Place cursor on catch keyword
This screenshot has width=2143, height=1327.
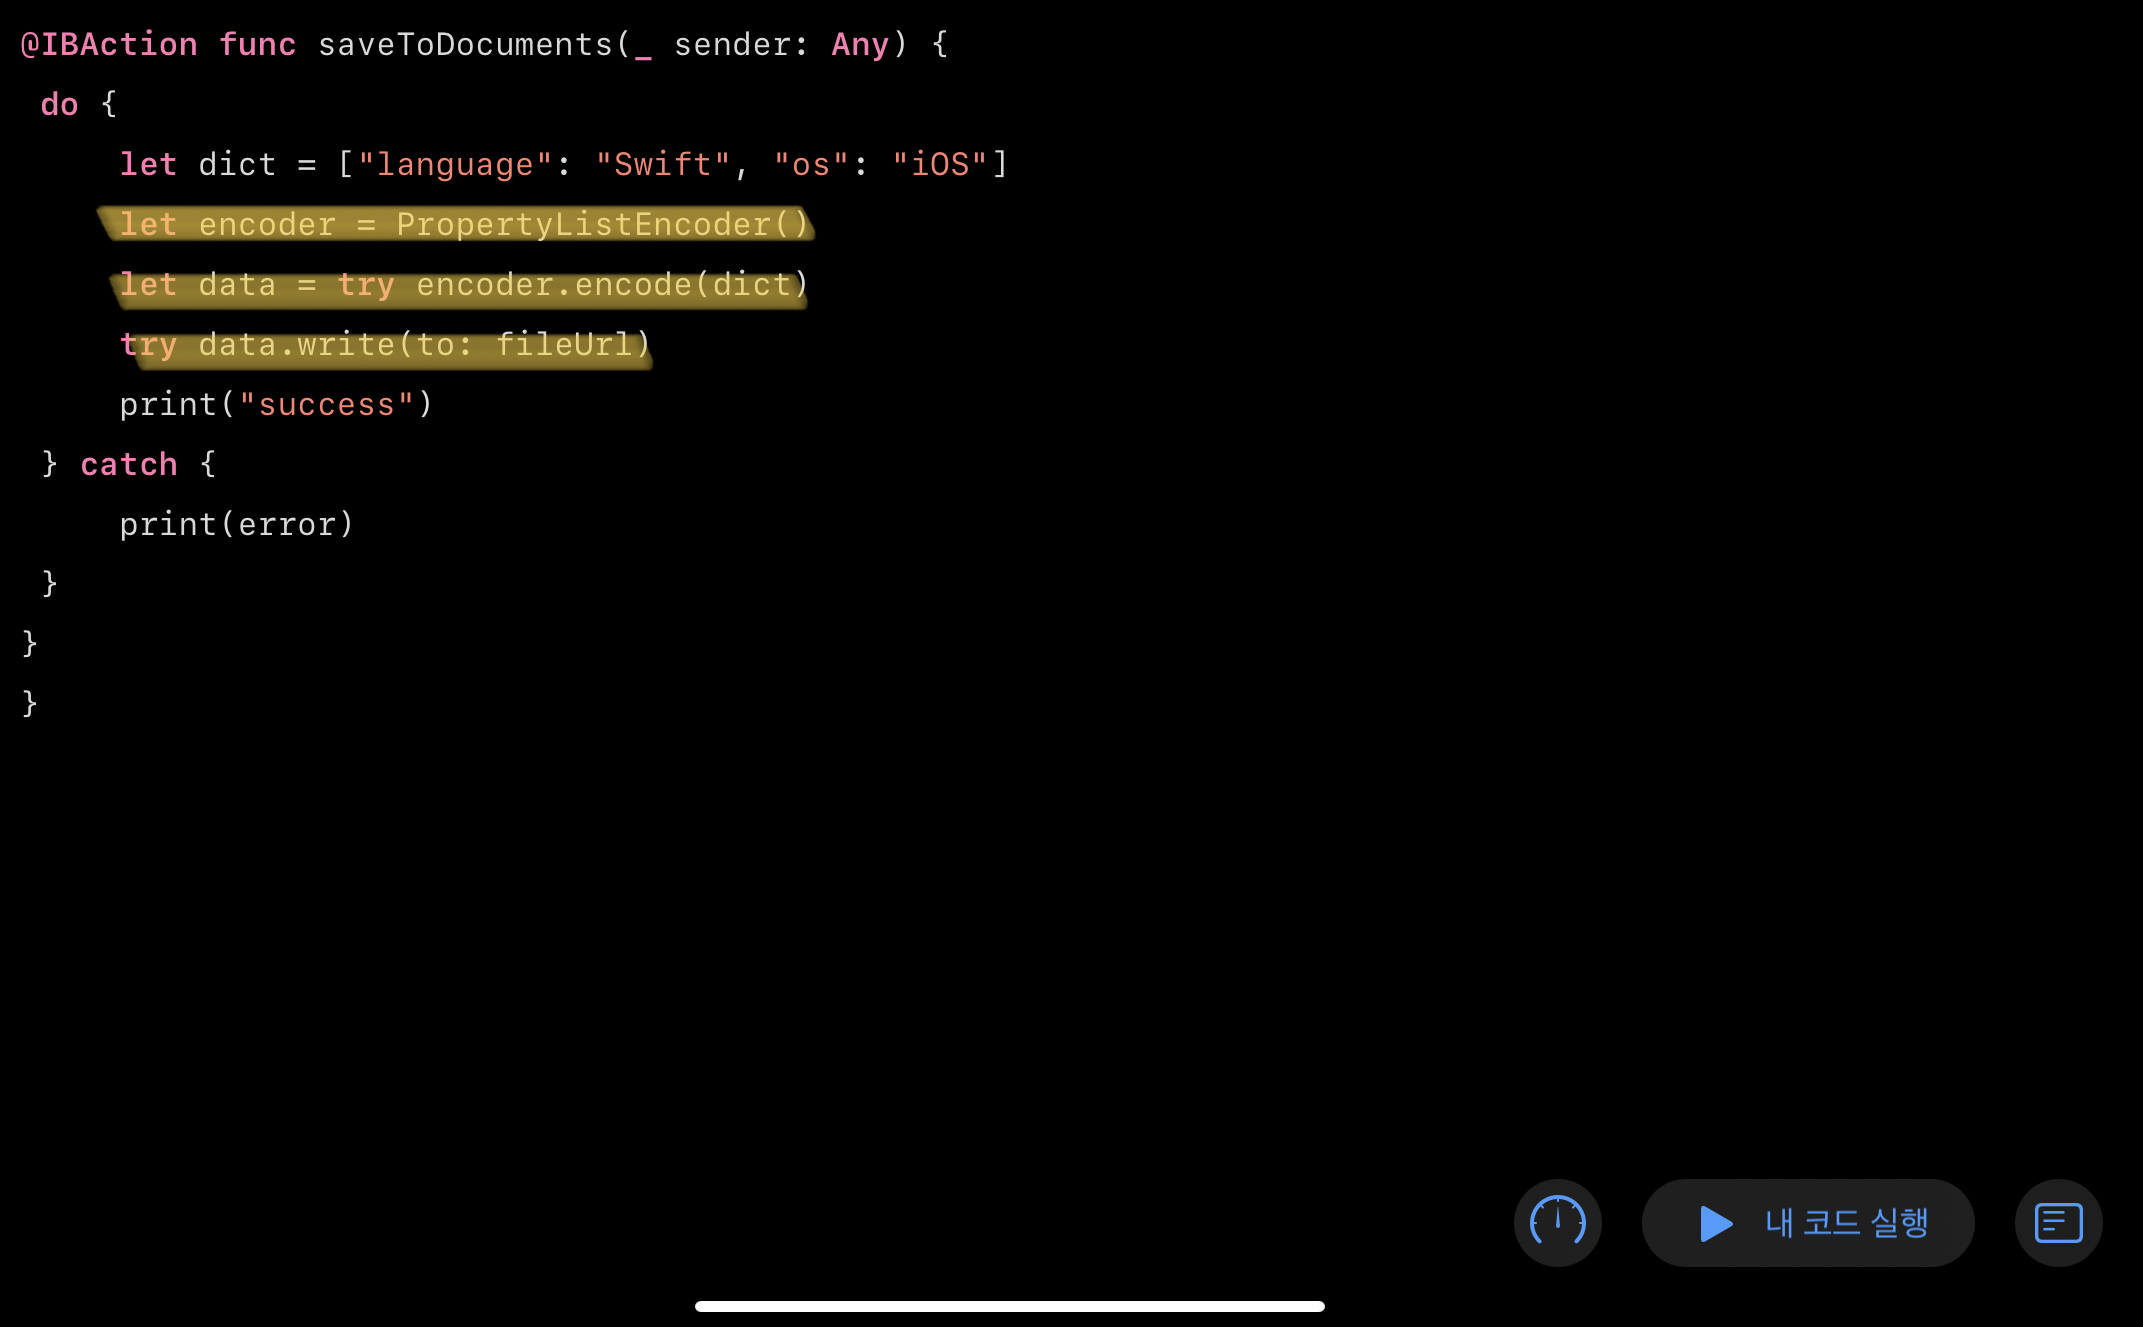coord(128,465)
